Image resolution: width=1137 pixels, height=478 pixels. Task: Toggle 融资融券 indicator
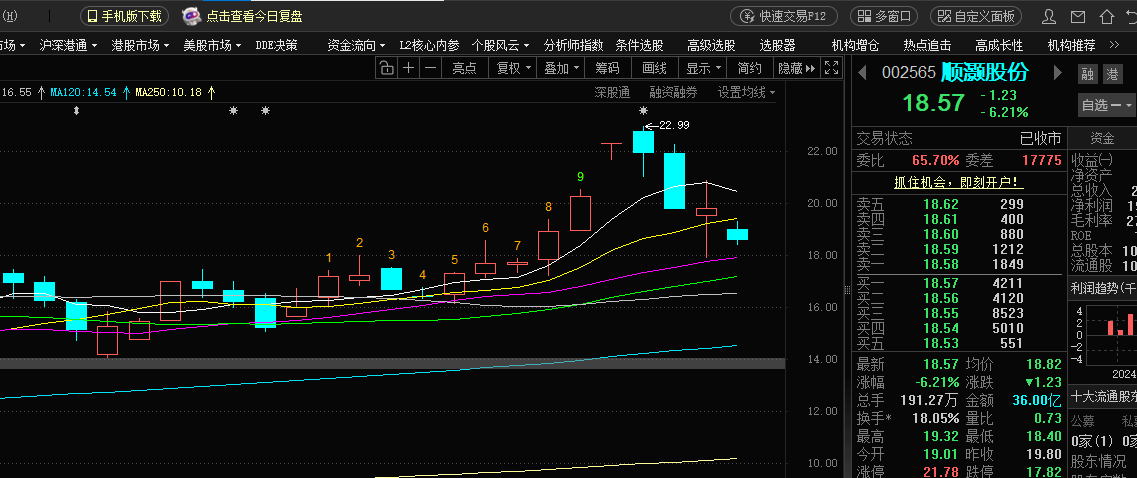(x=673, y=92)
